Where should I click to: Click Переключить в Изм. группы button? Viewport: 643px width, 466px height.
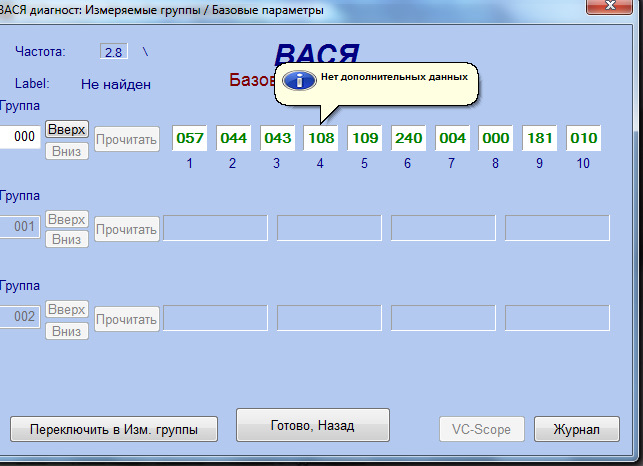click(114, 429)
